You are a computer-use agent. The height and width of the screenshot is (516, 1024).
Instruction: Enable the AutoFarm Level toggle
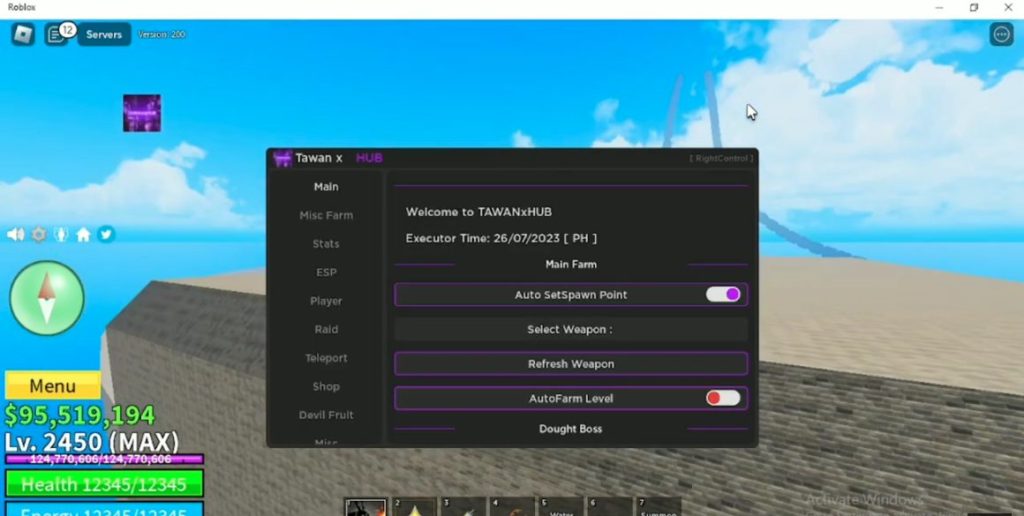pos(723,398)
